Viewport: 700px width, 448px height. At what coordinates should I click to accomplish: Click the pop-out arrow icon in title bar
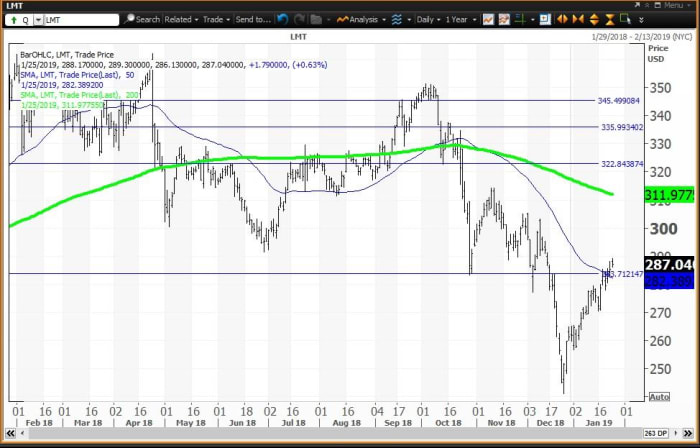pyautogui.click(x=637, y=5)
